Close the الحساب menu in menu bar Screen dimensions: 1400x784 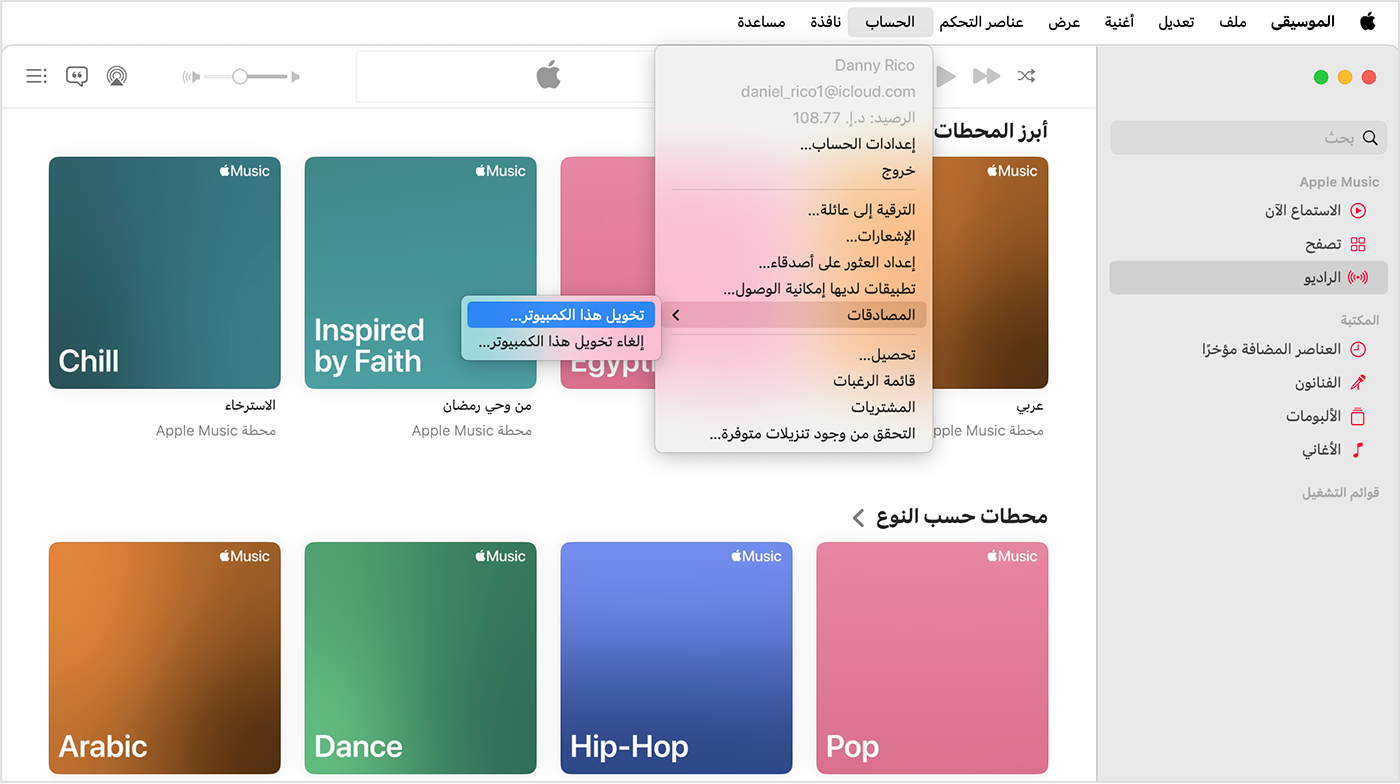(890, 21)
